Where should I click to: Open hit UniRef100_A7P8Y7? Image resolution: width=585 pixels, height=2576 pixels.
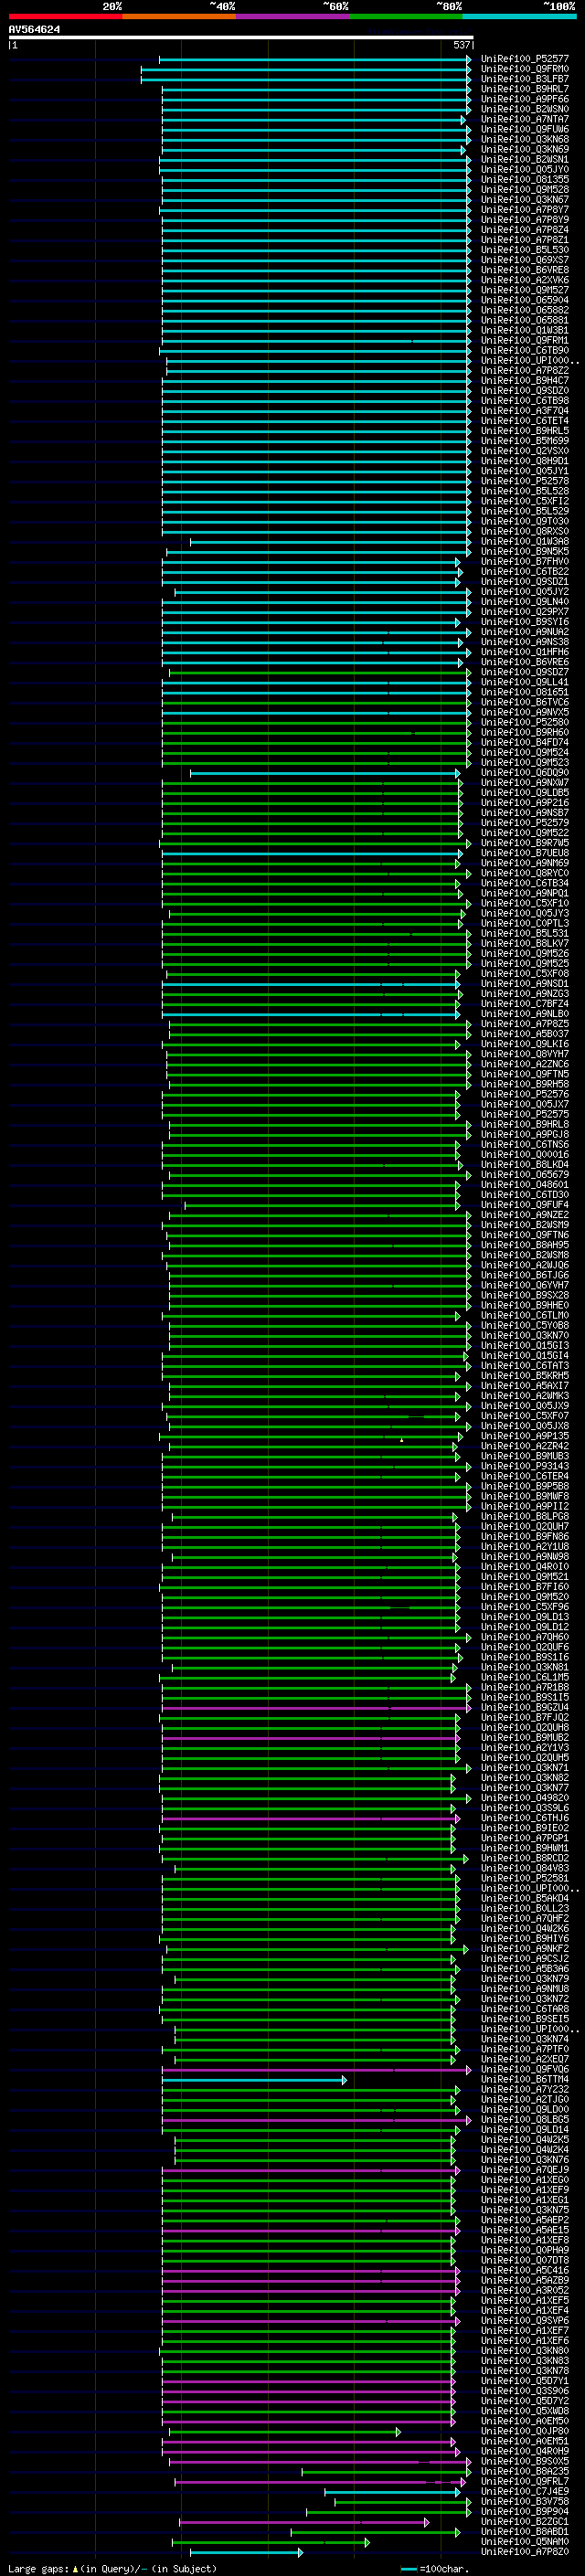click(524, 210)
